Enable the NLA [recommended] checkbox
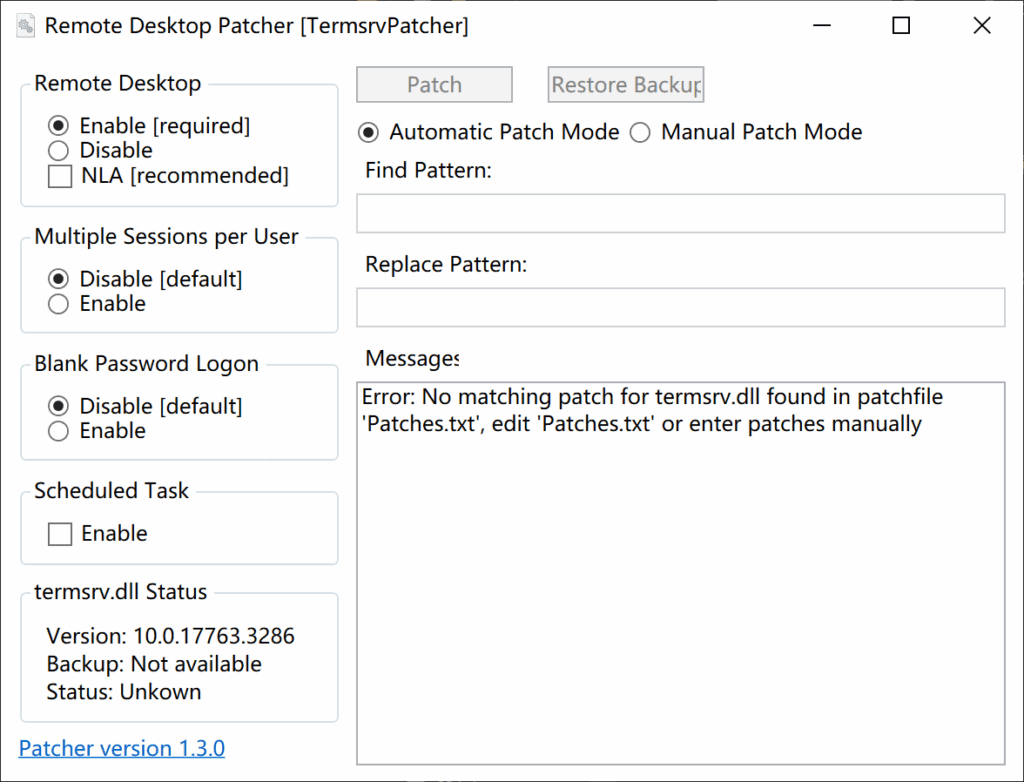1024x782 pixels. point(60,176)
